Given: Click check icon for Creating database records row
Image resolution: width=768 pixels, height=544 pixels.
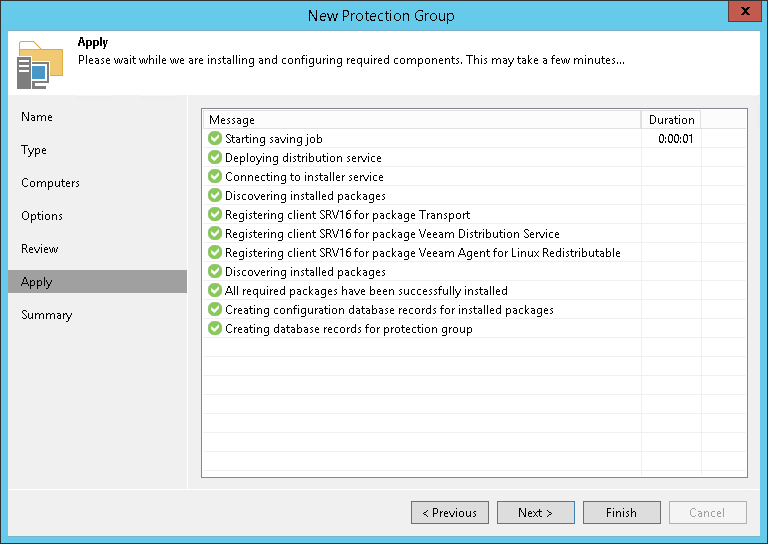Looking at the screenshot, I should [215, 328].
